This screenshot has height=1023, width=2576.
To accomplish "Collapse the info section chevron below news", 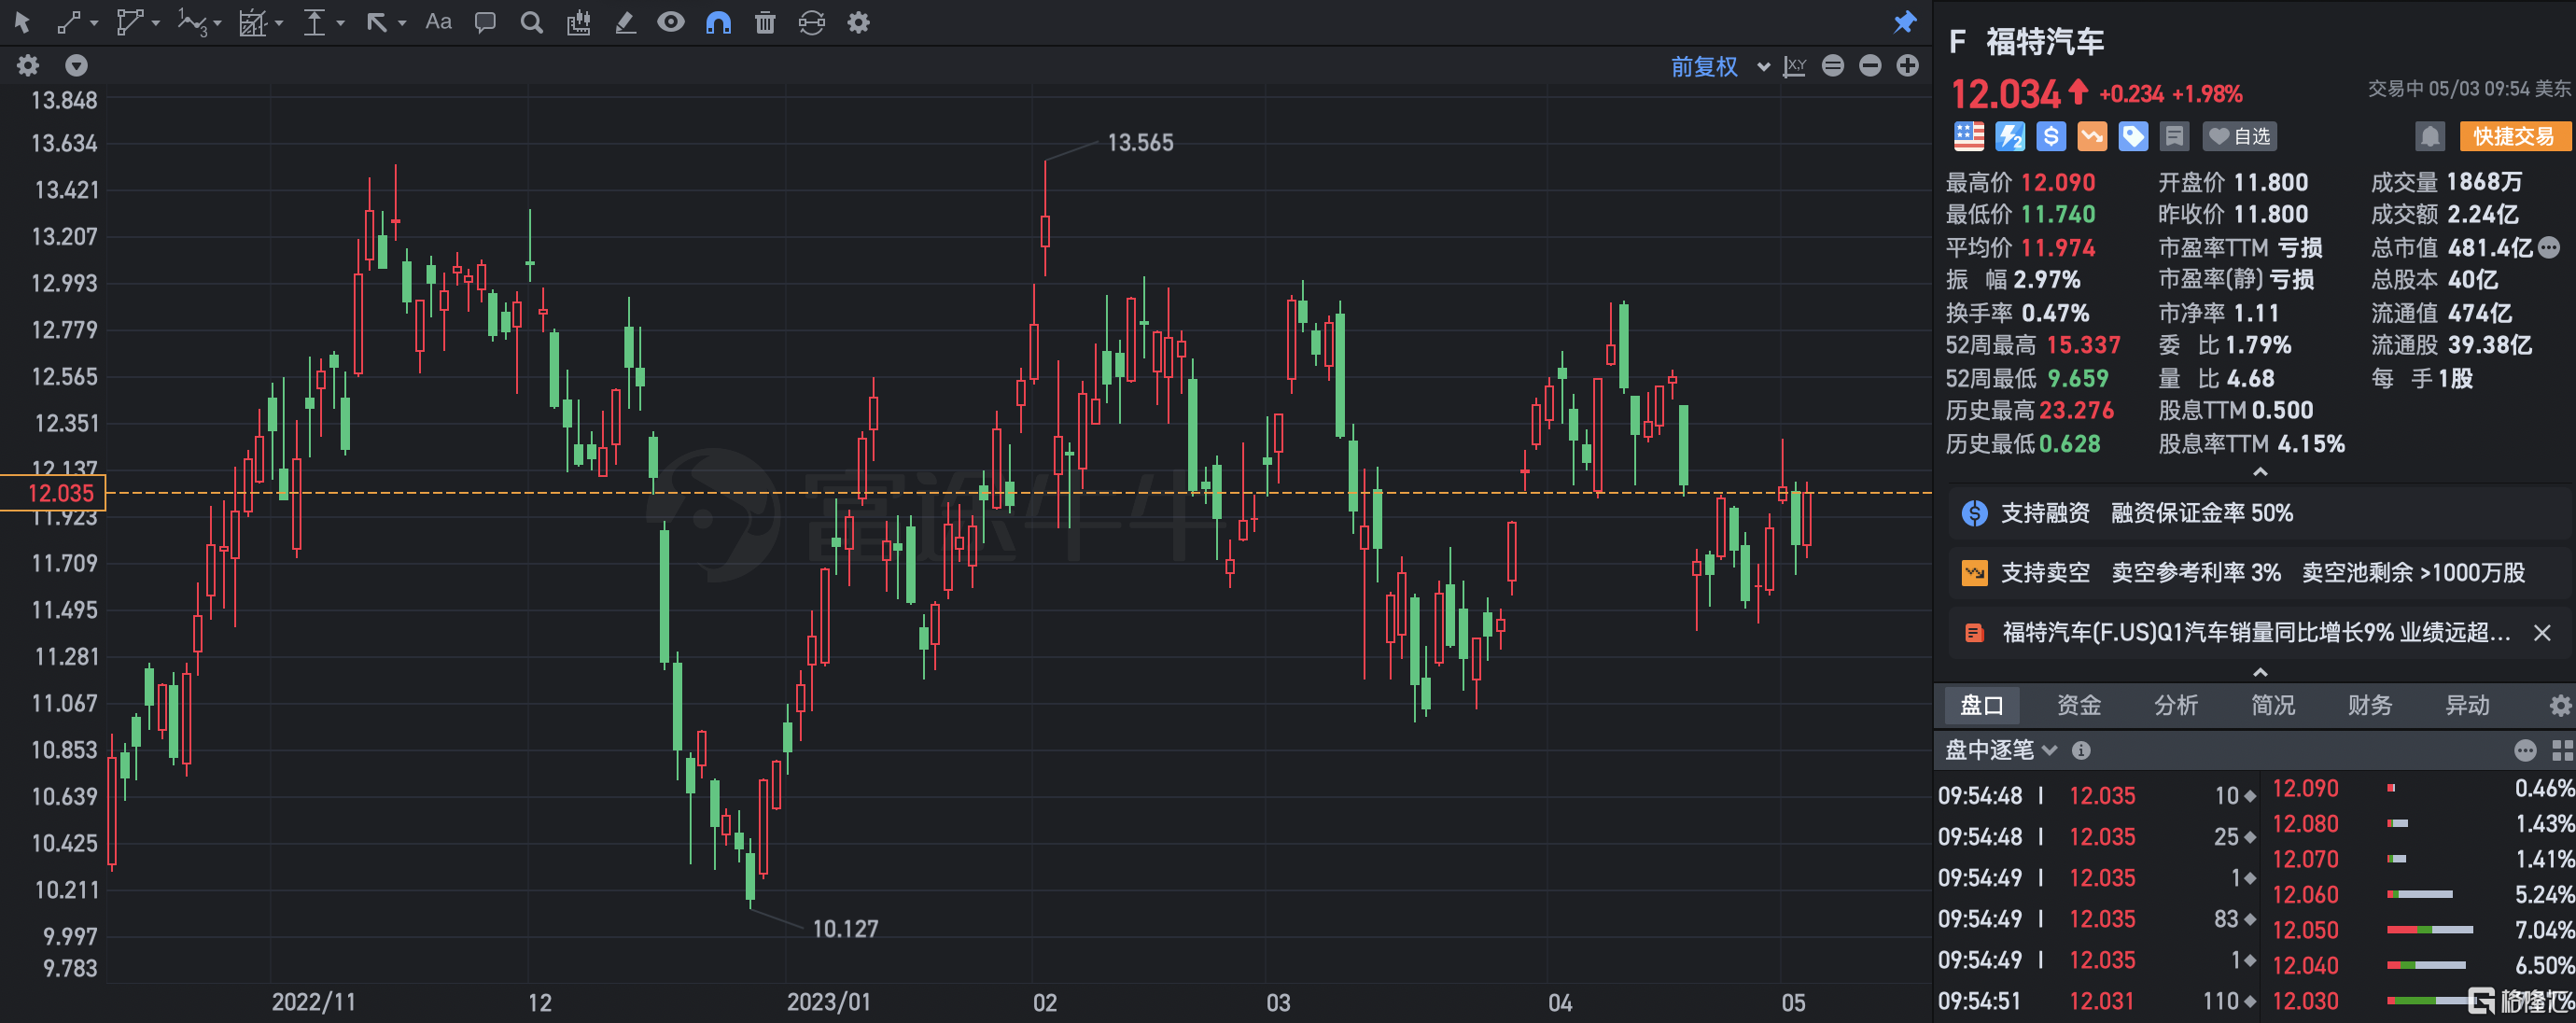I will point(2260,673).
